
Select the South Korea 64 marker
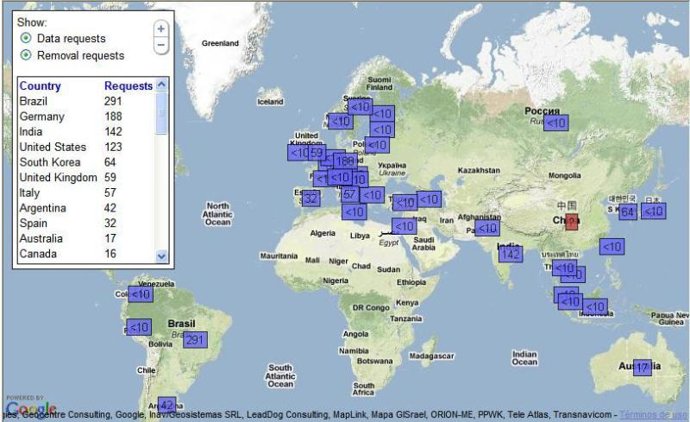pyautogui.click(x=628, y=212)
